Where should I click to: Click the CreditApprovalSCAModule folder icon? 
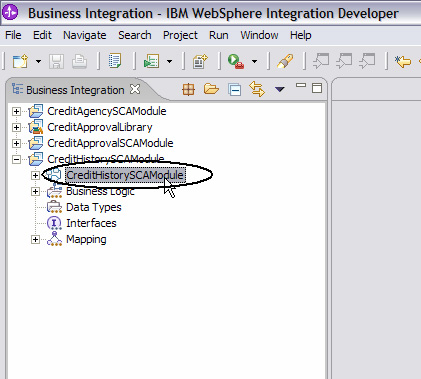(36, 143)
